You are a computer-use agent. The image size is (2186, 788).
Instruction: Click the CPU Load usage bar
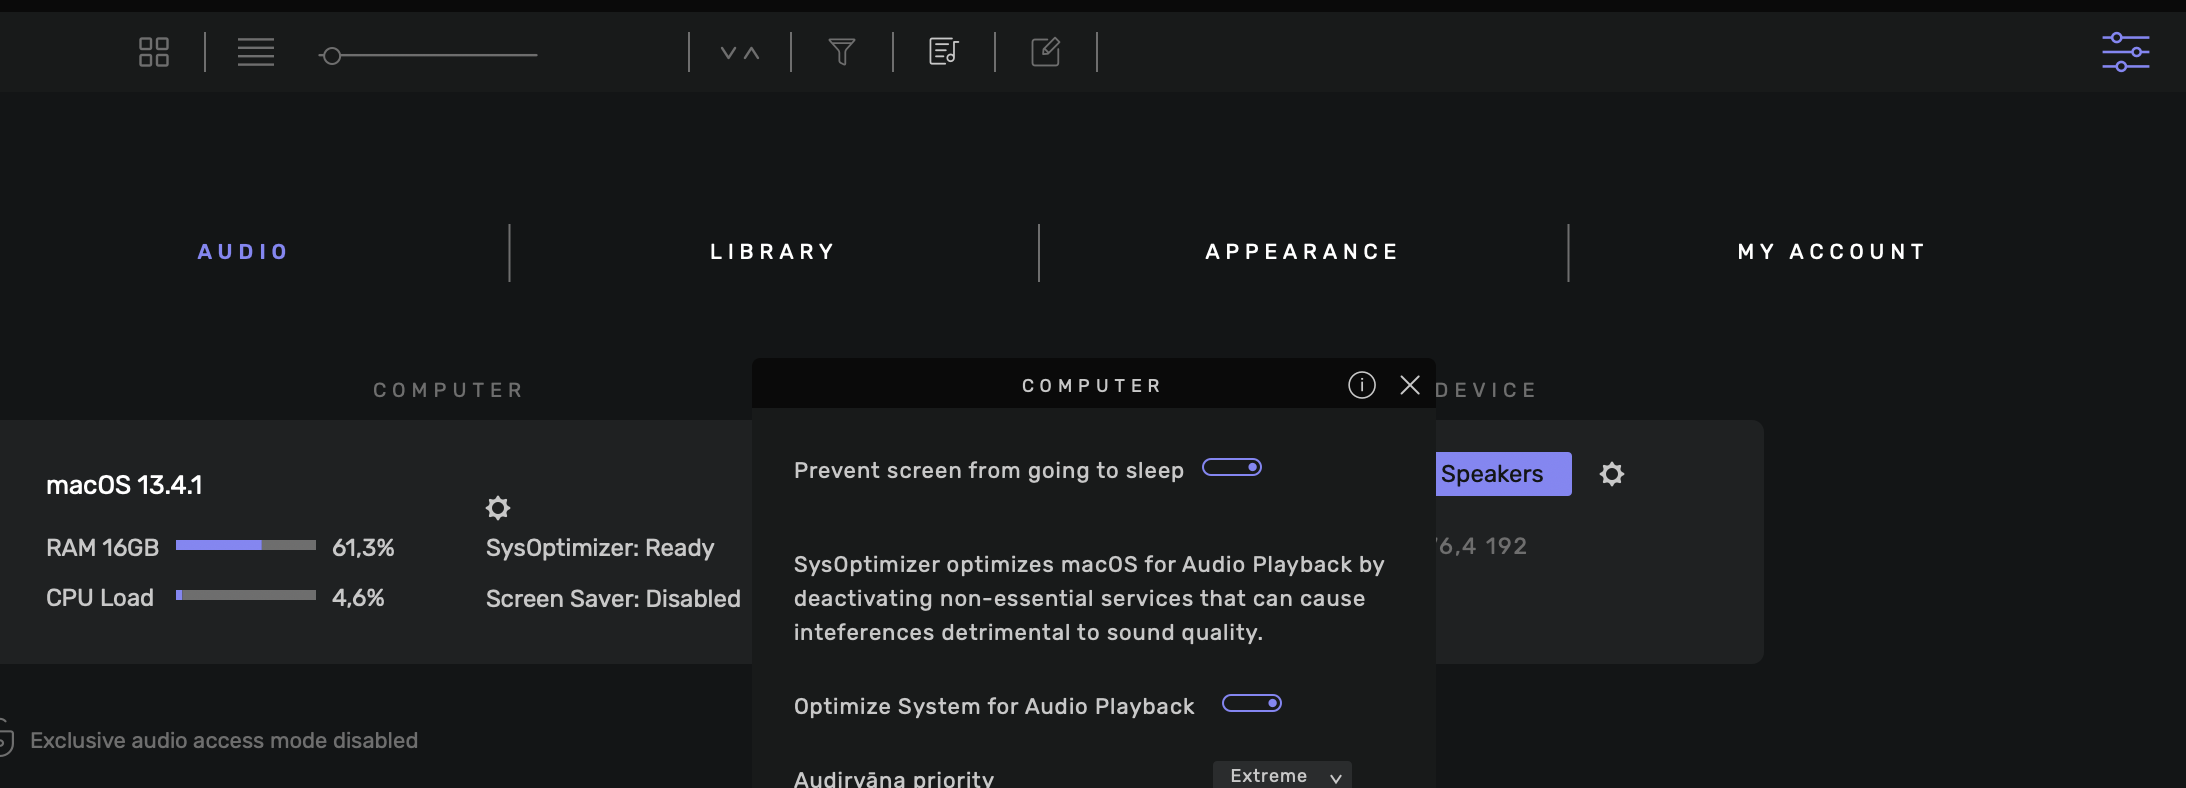pyautogui.click(x=246, y=595)
